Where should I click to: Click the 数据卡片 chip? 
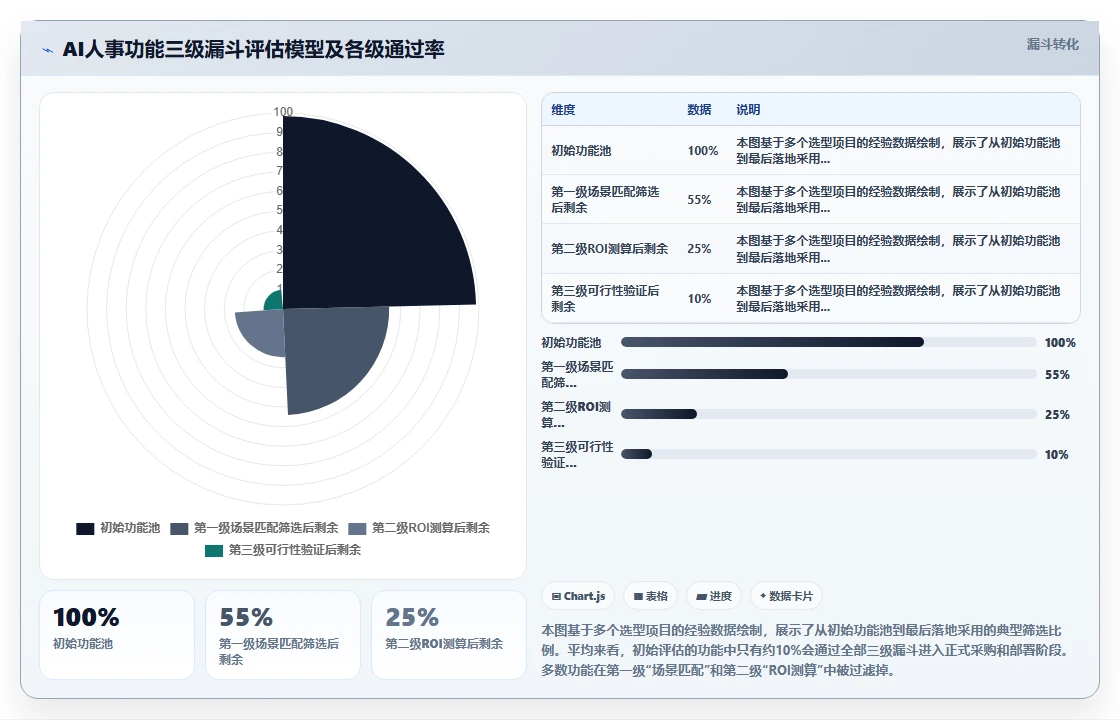786,596
